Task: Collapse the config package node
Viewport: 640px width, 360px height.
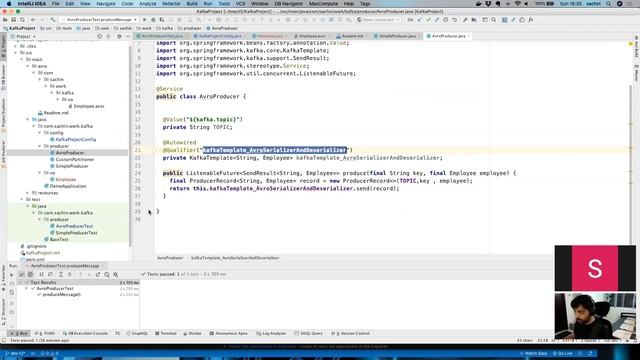Action: click(x=40, y=133)
